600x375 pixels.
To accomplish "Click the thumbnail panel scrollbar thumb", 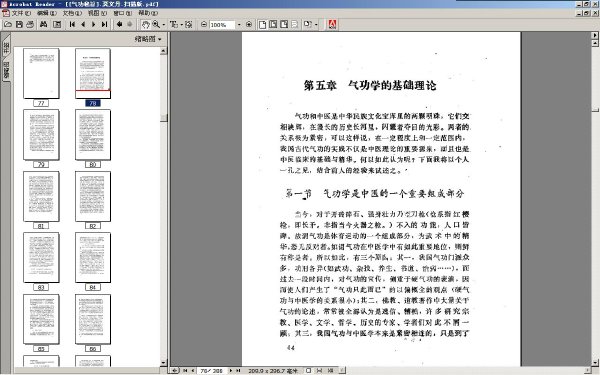I will click(164, 117).
